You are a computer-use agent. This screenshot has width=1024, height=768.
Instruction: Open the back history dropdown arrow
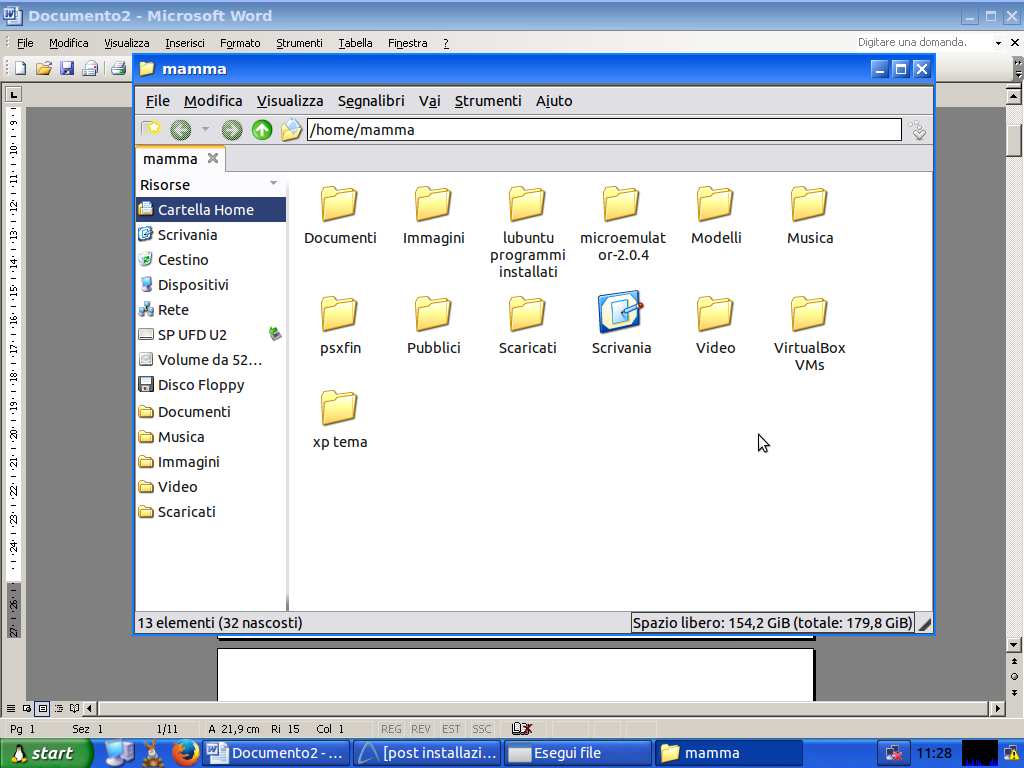205,130
